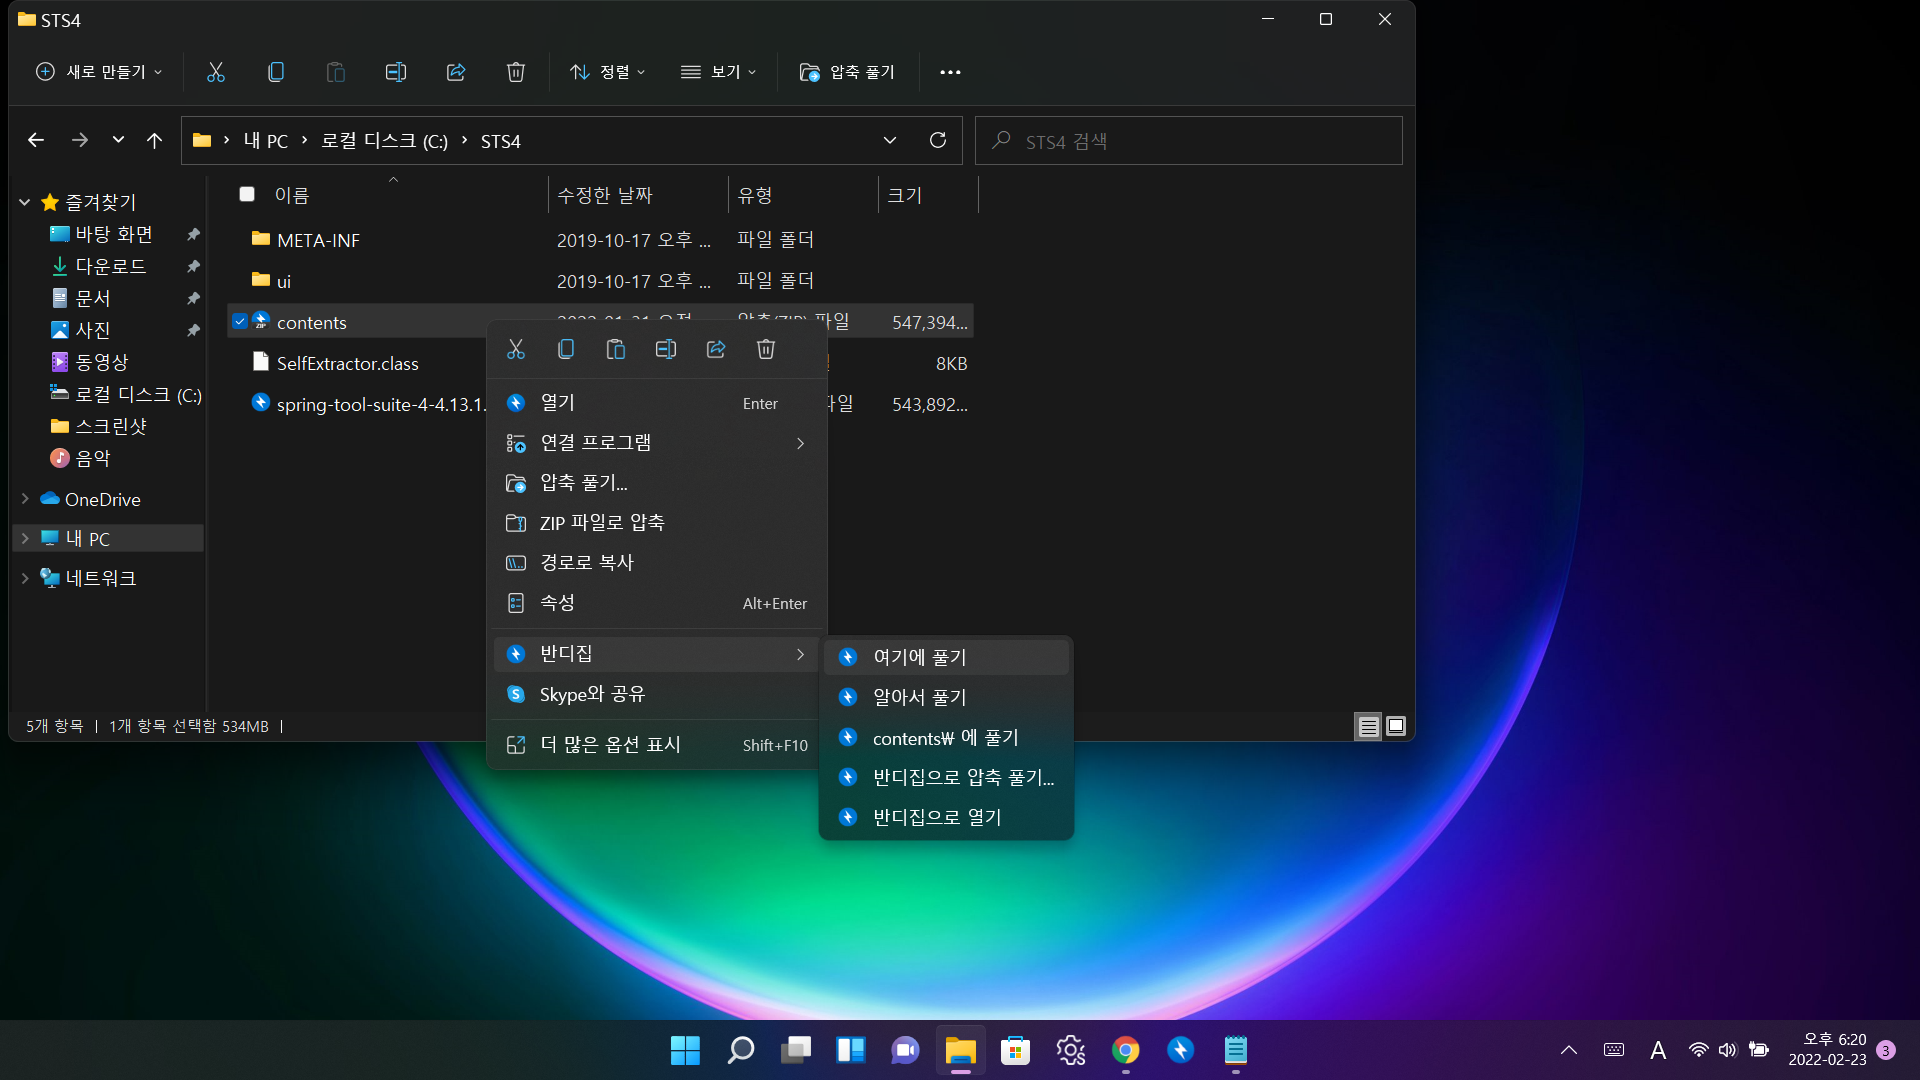Click the copy icon in Explorer toolbar
This screenshot has width=1920, height=1080.
[276, 72]
